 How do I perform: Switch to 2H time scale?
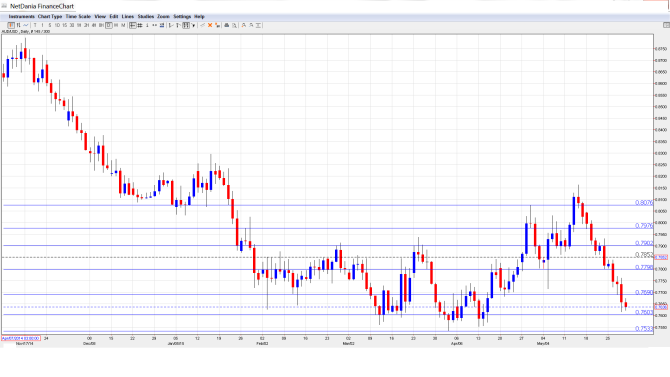pos(86,25)
